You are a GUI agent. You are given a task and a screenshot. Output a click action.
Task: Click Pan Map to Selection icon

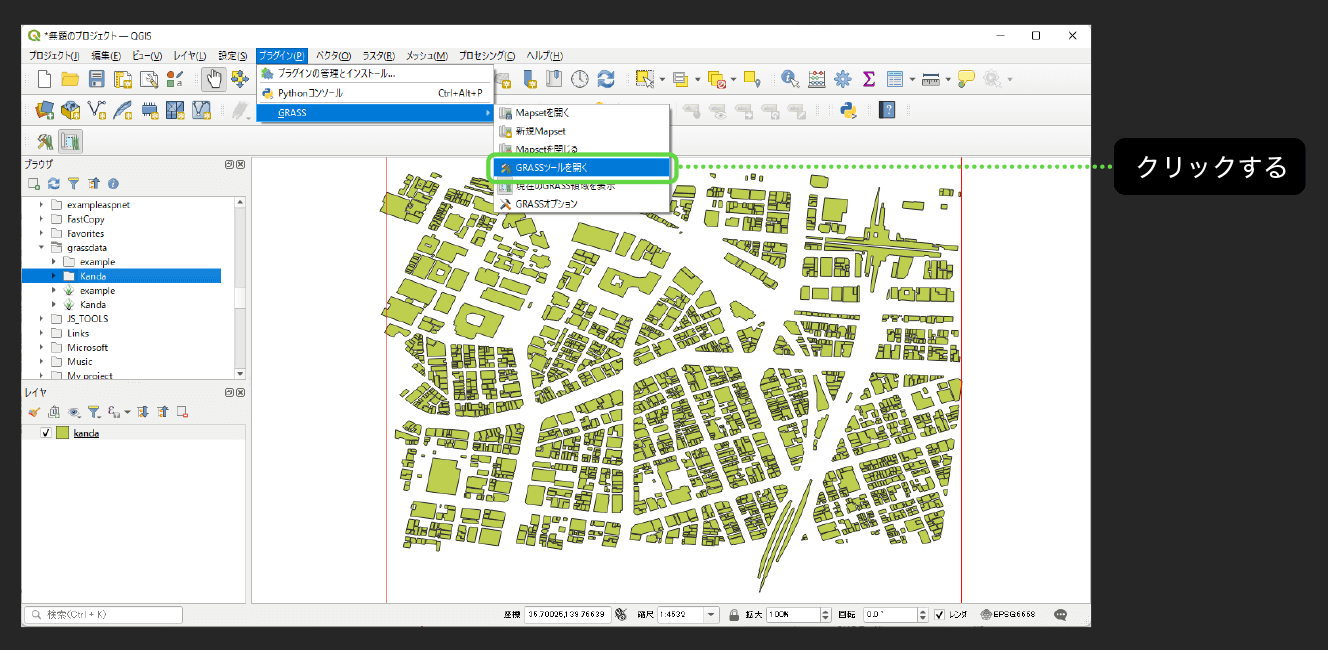point(240,79)
